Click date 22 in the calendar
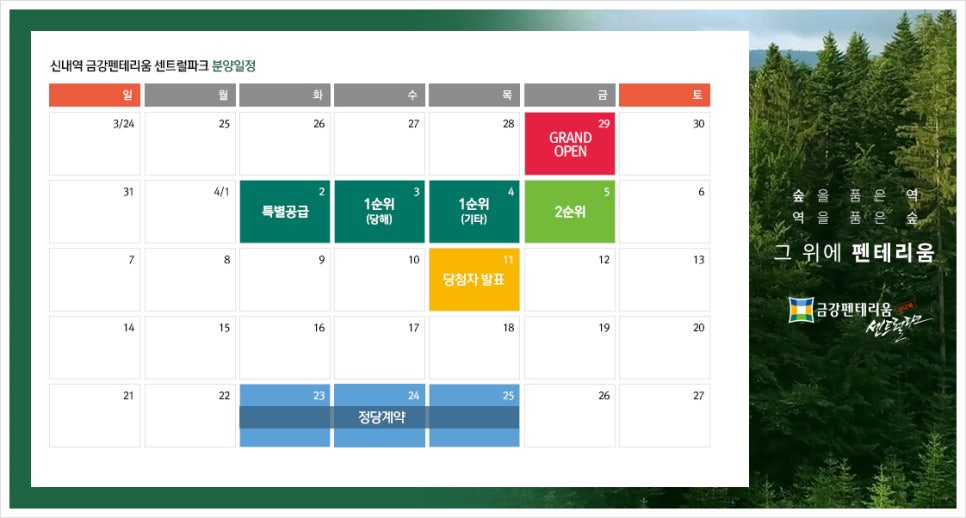The image size is (966, 518). [x=190, y=416]
